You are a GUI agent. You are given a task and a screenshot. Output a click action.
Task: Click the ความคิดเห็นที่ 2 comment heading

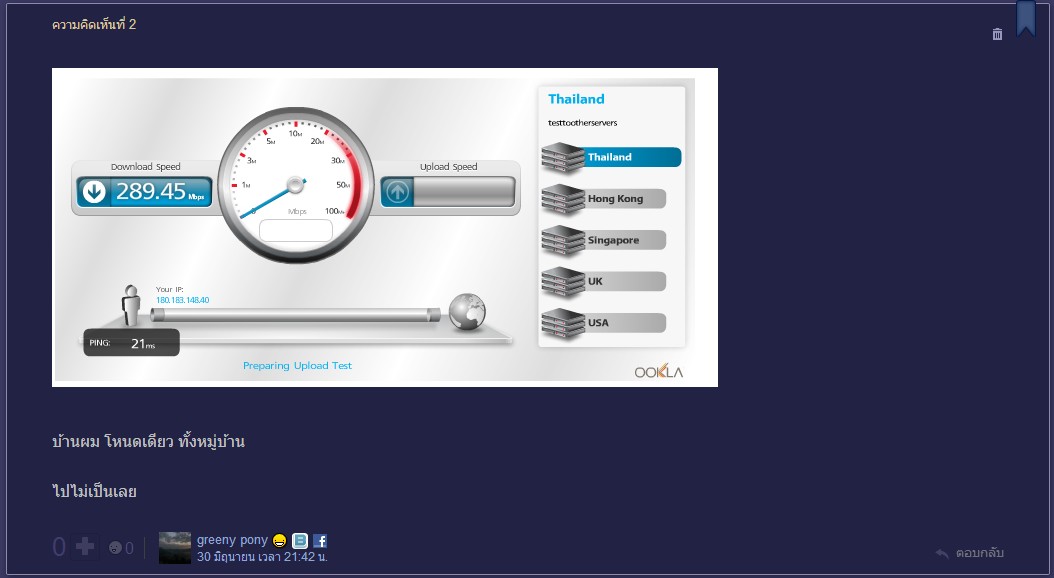[94, 24]
